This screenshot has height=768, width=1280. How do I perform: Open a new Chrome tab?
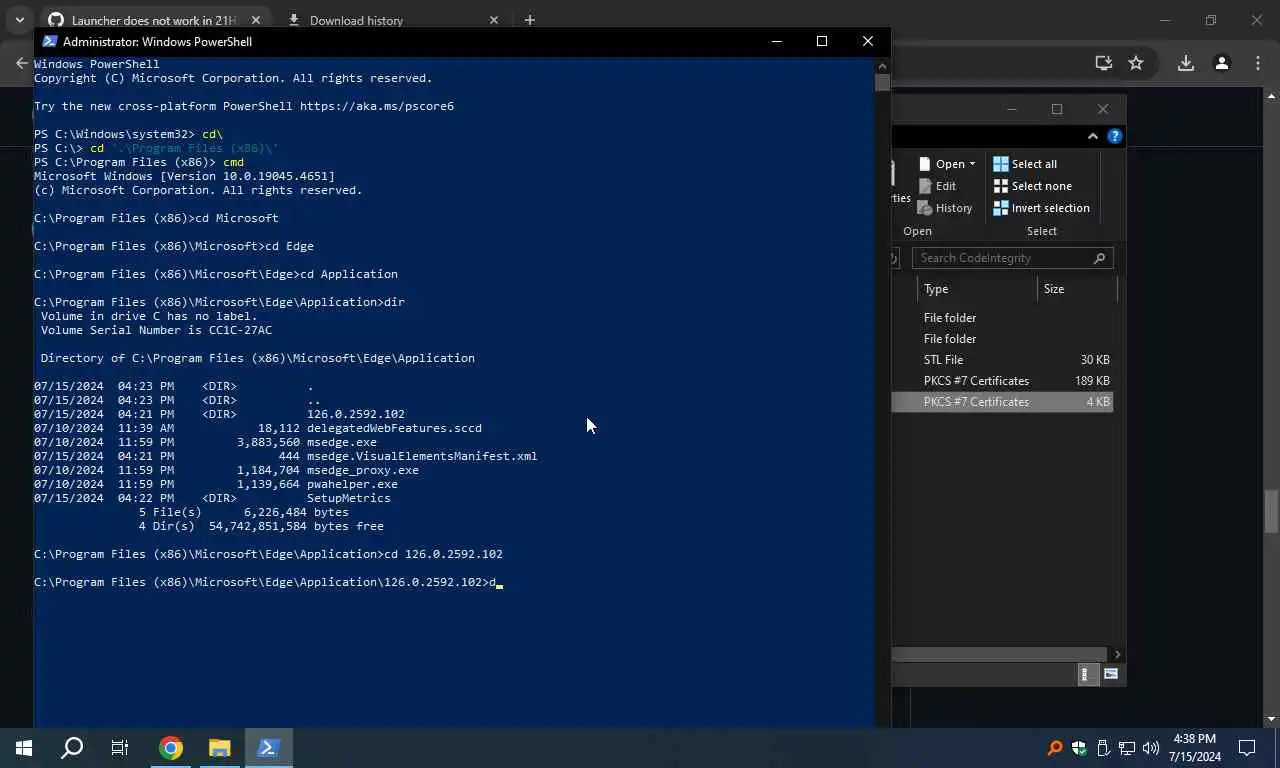pyautogui.click(x=530, y=20)
